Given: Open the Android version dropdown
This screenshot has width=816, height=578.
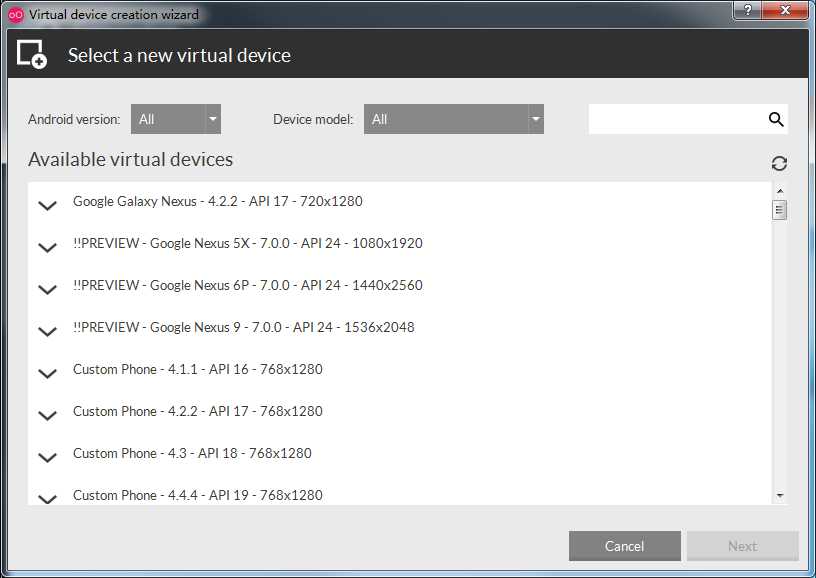Looking at the screenshot, I should pos(176,119).
